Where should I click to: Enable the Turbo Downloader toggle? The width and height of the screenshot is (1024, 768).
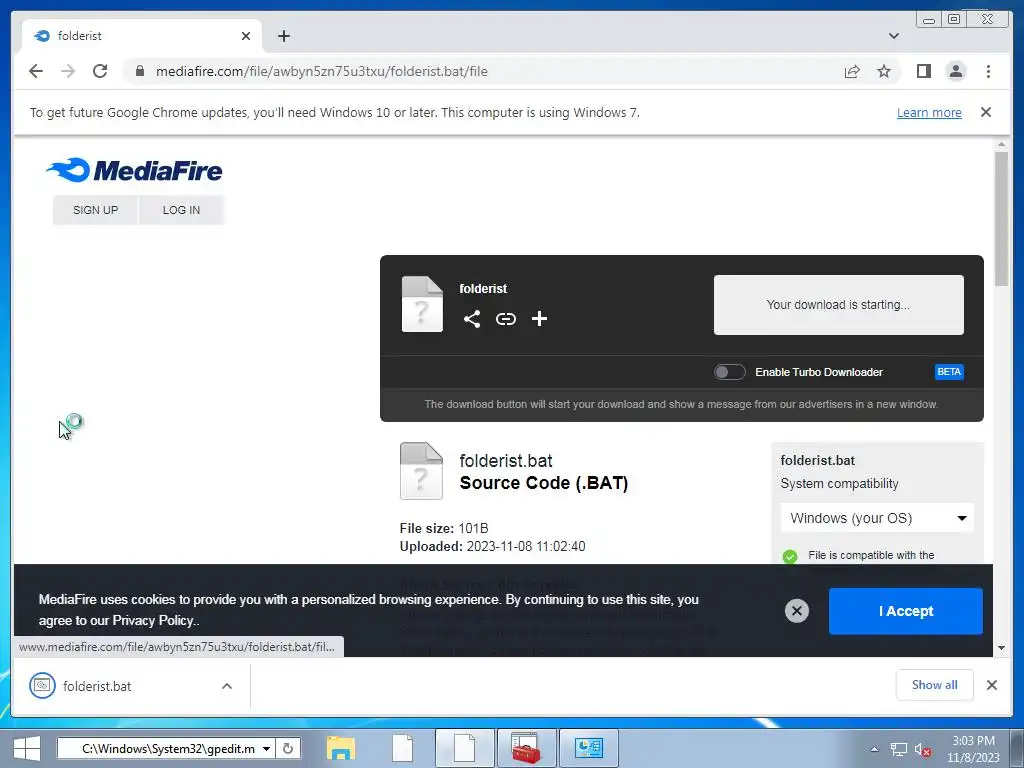click(x=729, y=372)
